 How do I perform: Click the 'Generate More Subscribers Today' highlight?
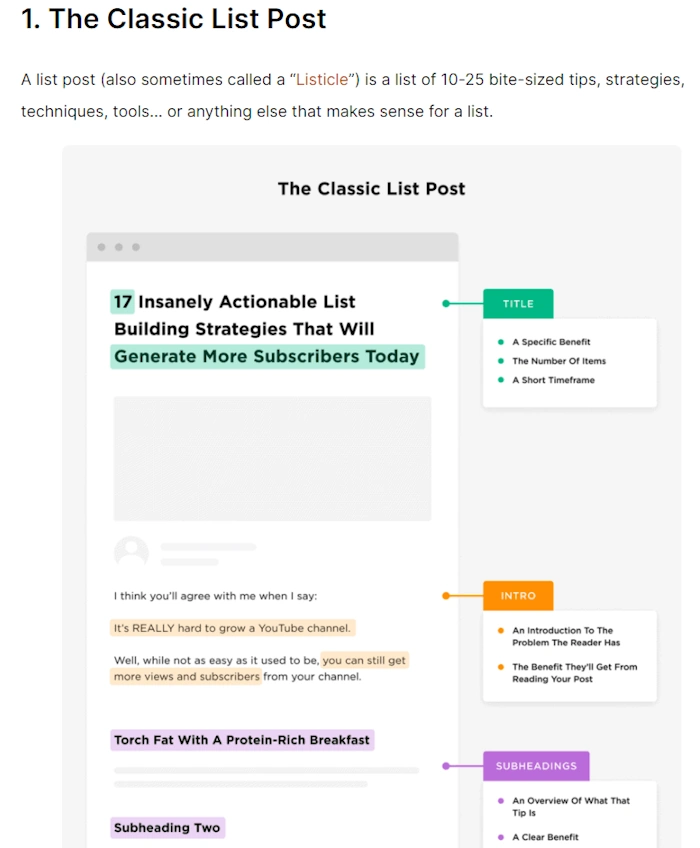(x=267, y=357)
